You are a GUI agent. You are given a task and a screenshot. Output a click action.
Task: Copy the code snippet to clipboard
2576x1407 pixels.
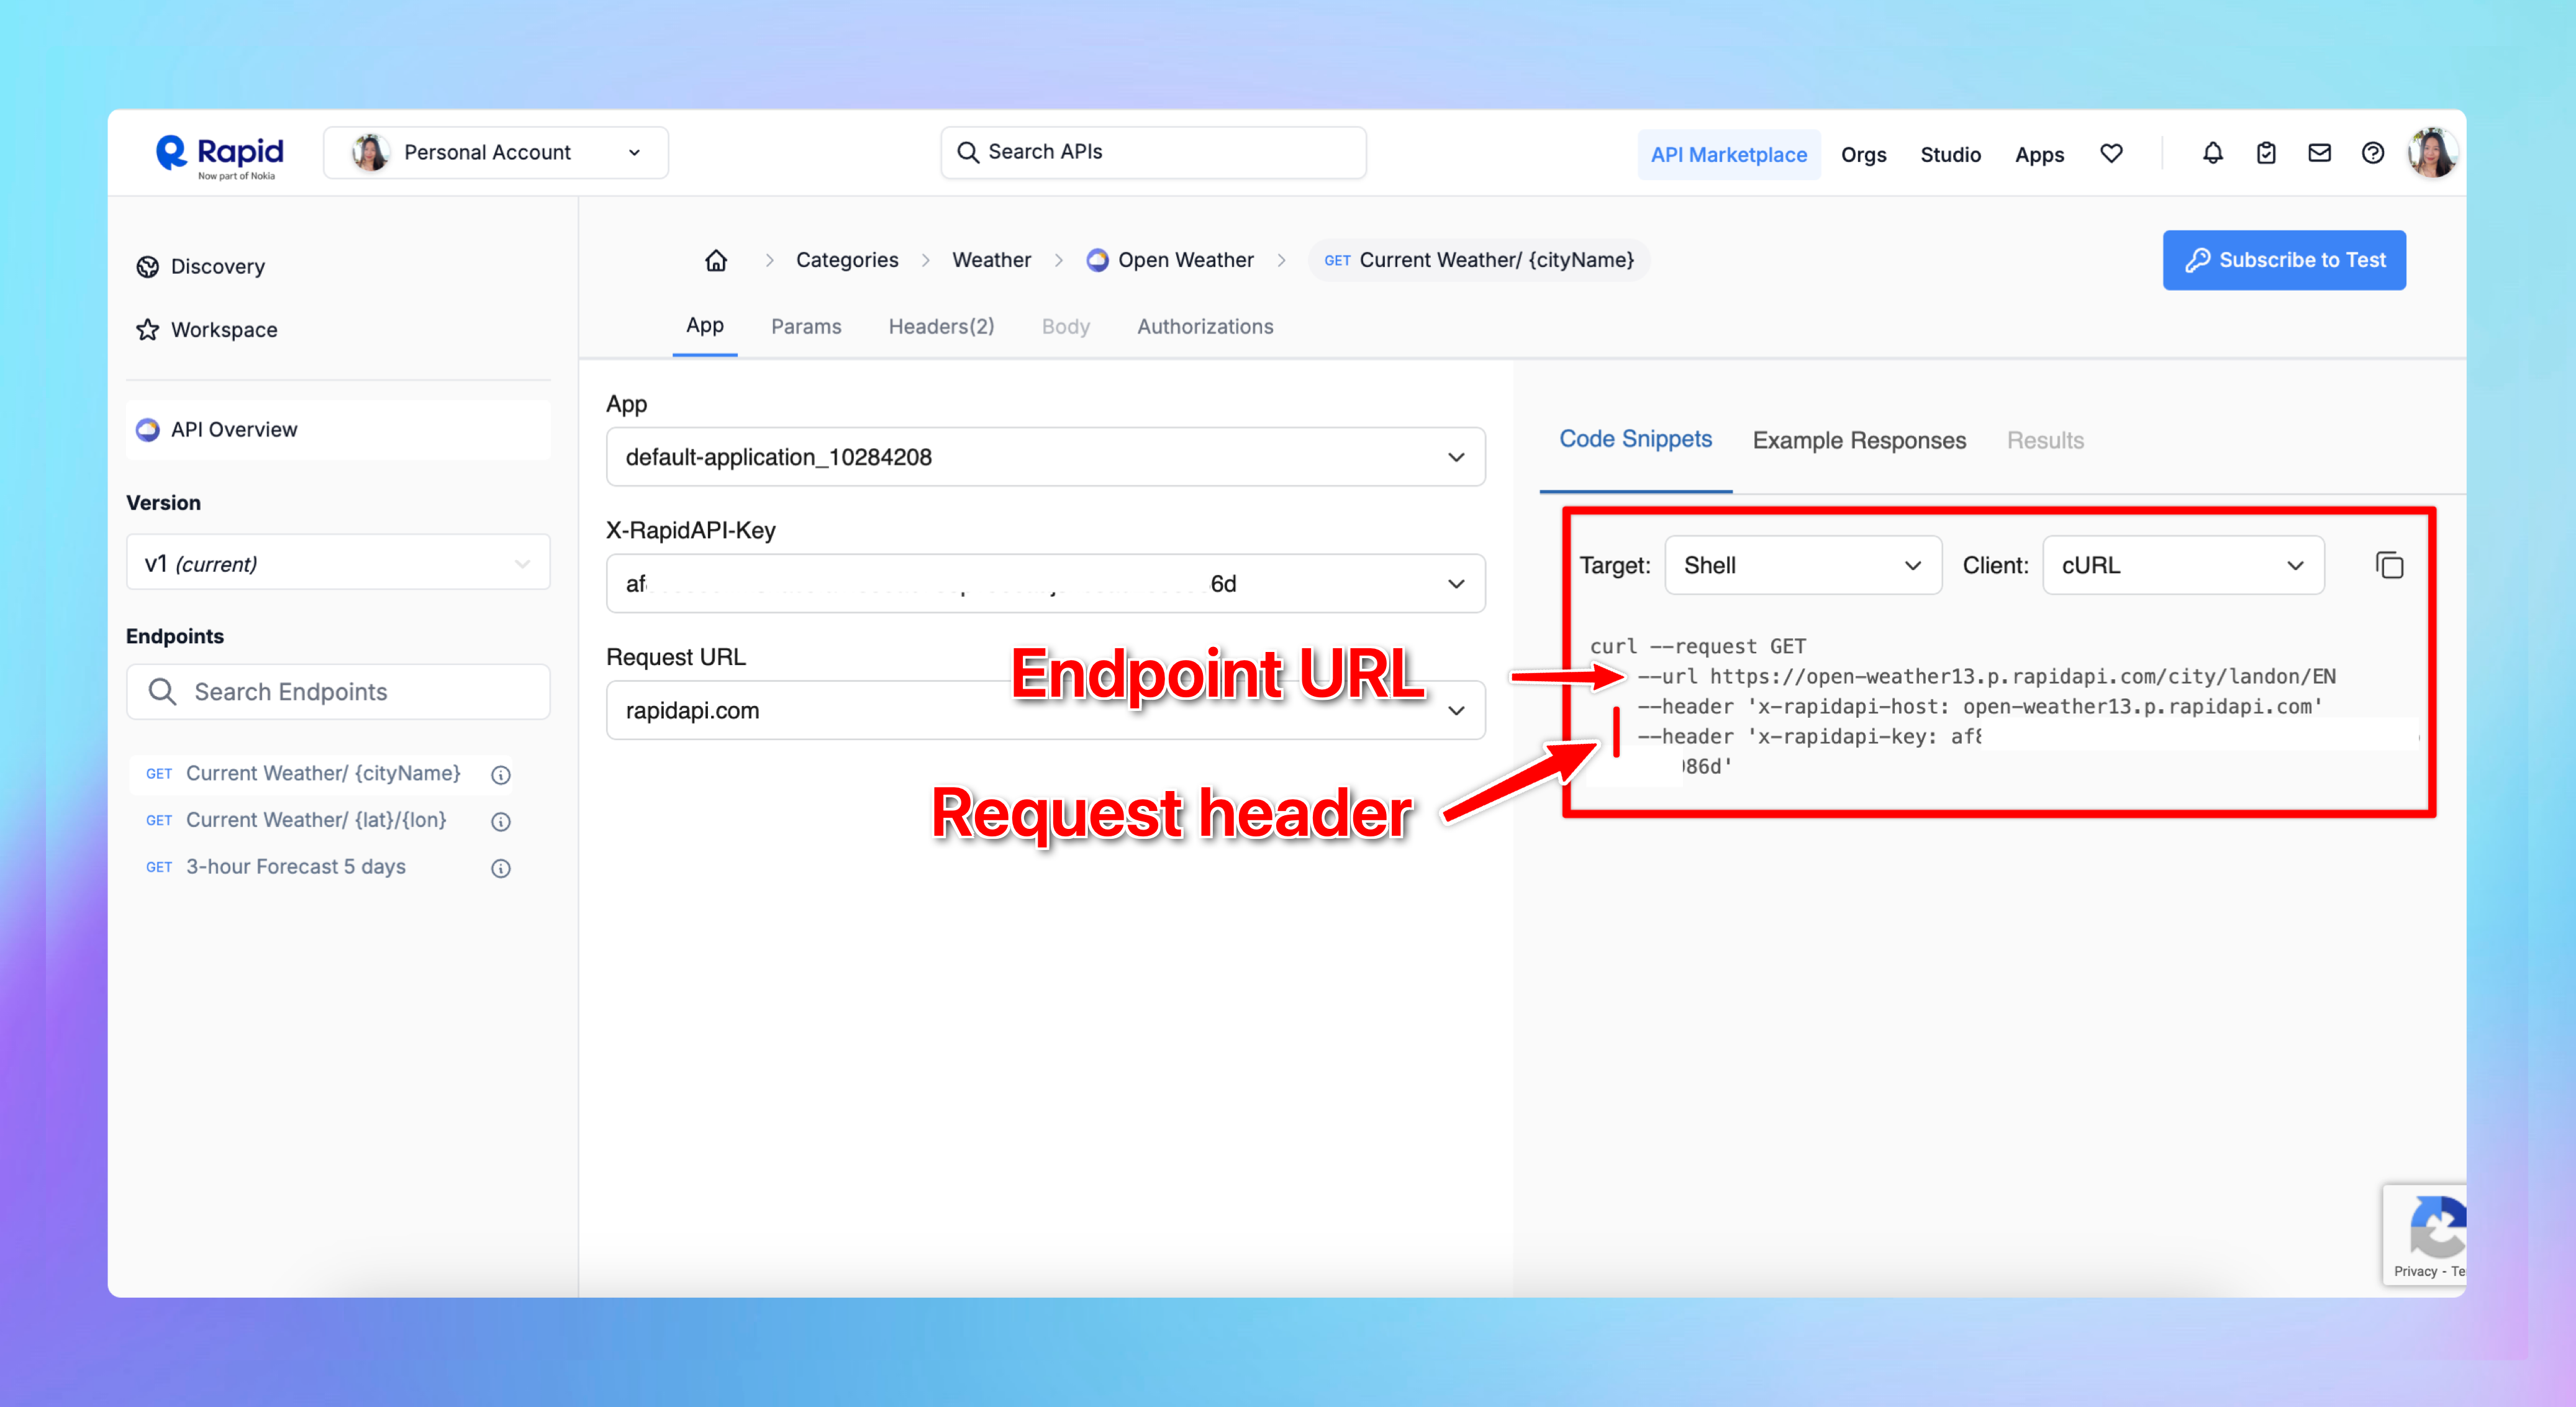2389,565
